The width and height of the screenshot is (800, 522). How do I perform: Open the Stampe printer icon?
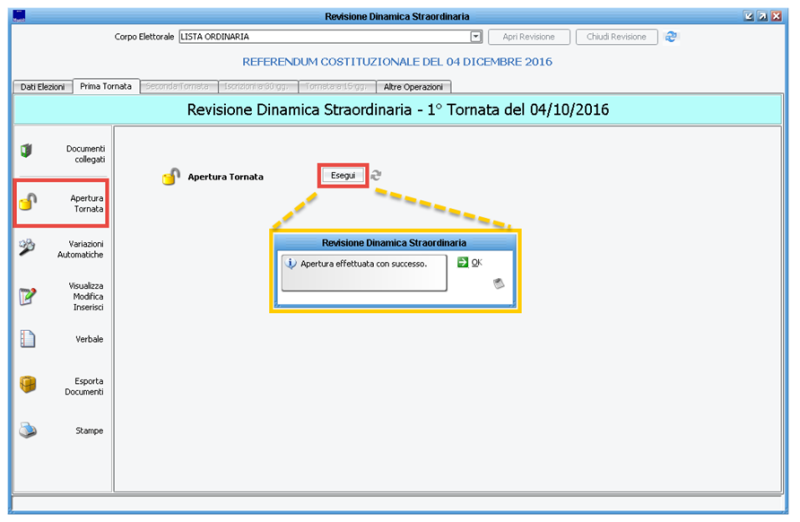[x=28, y=430]
